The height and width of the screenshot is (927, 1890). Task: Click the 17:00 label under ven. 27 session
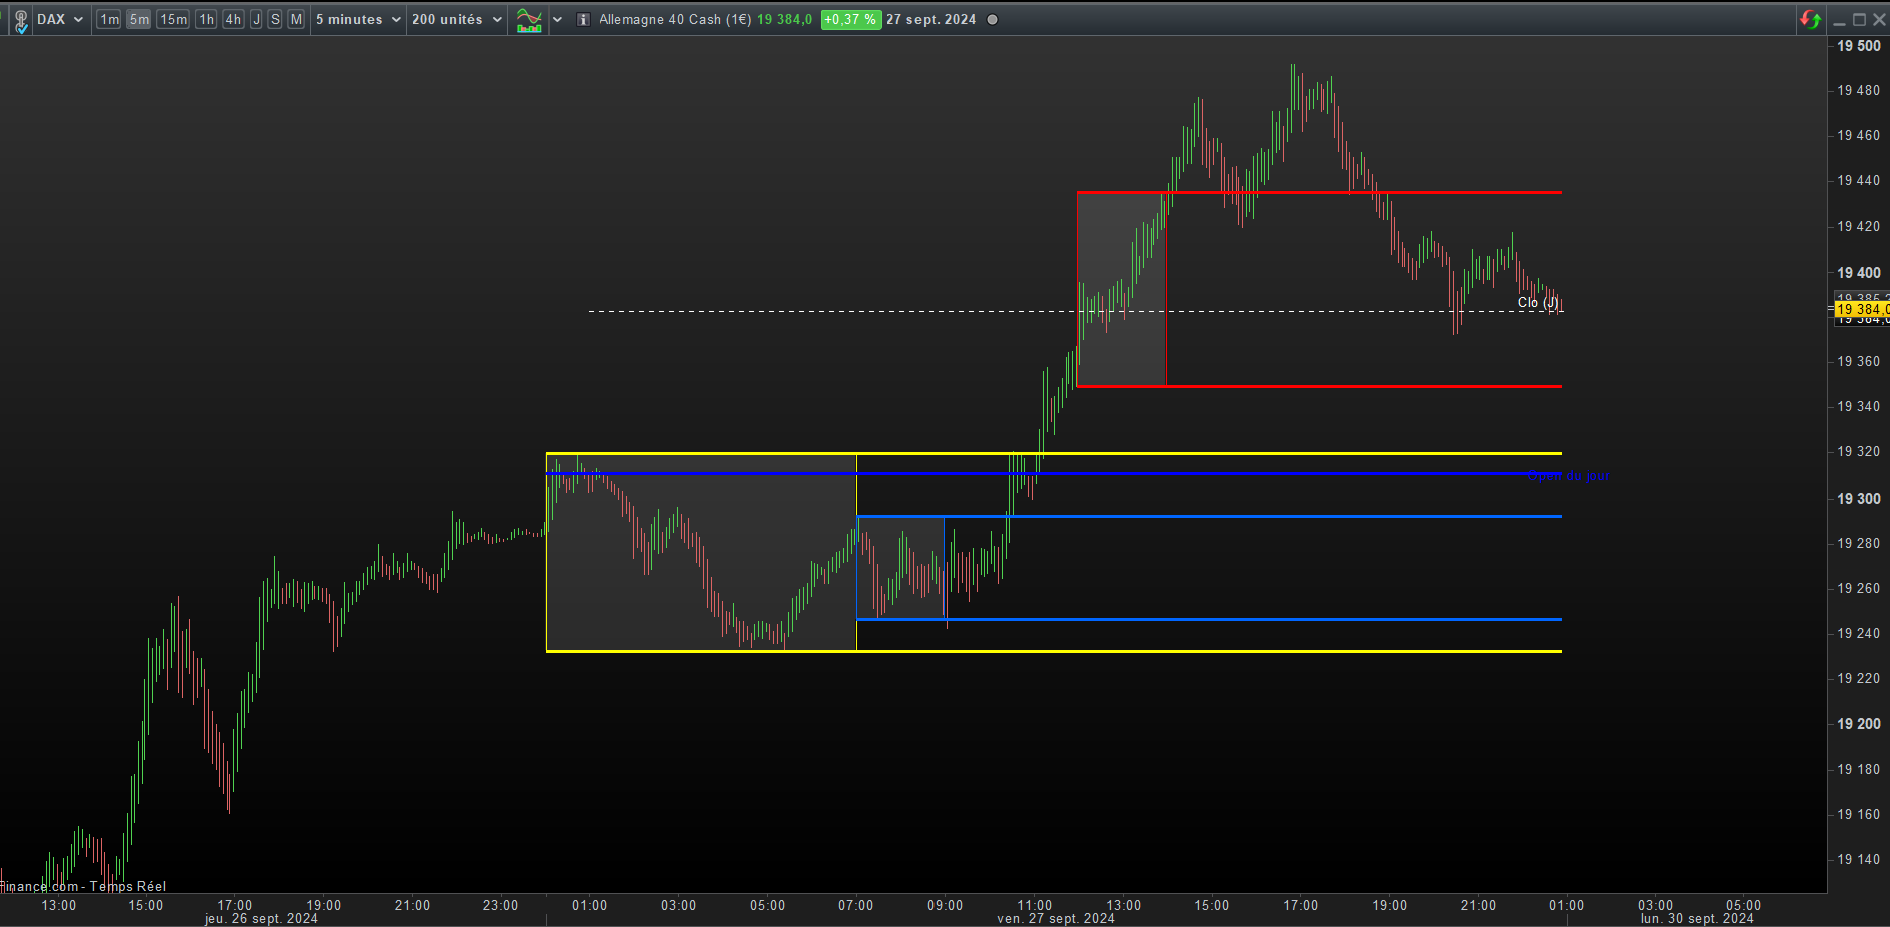(x=1301, y=905)
